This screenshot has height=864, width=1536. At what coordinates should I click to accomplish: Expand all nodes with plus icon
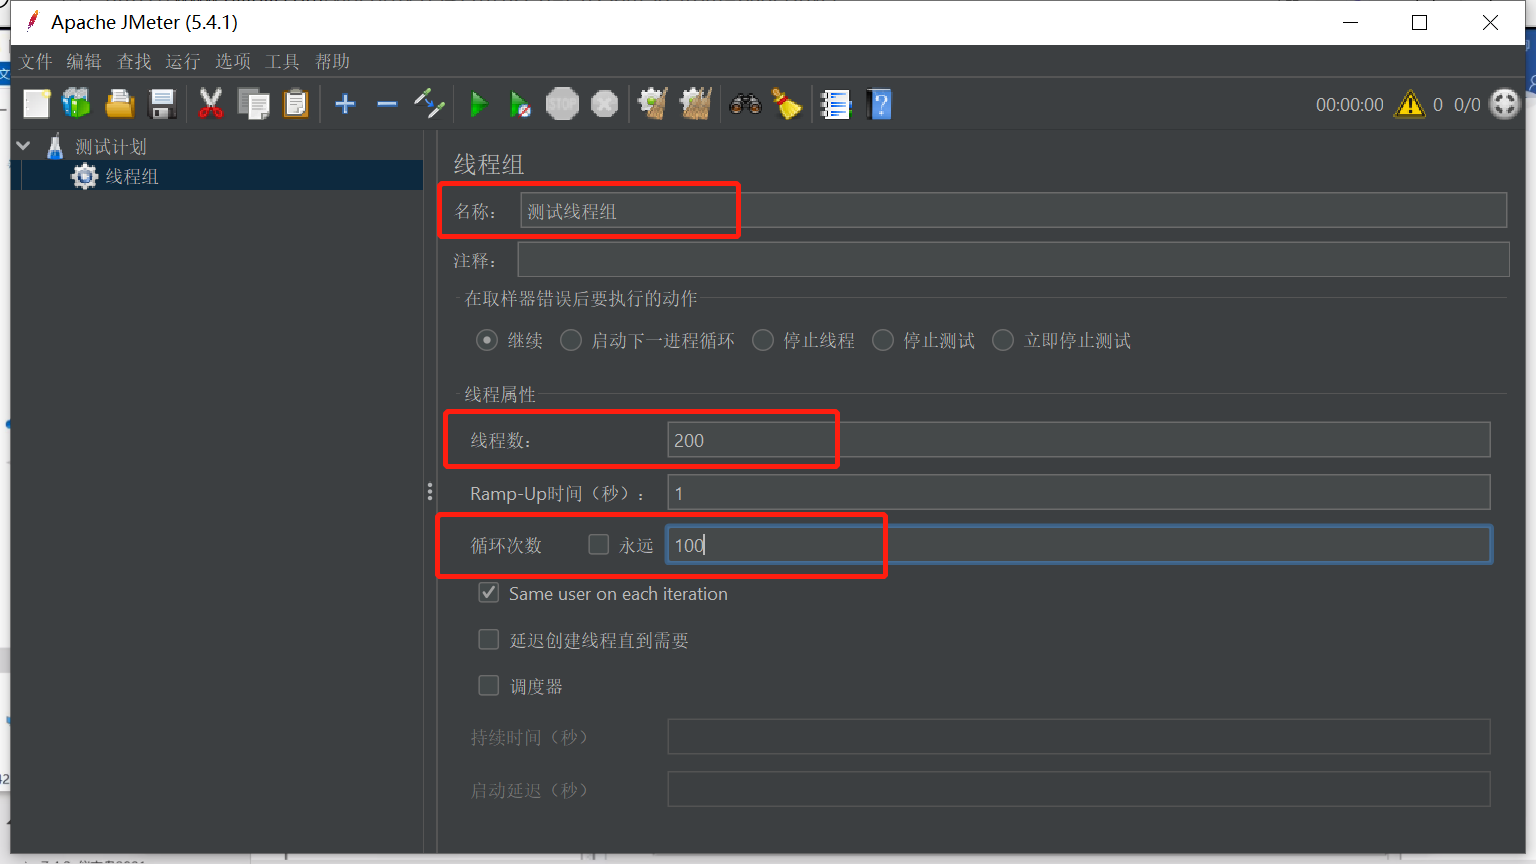pyautogui.click(x=346, y=104)
